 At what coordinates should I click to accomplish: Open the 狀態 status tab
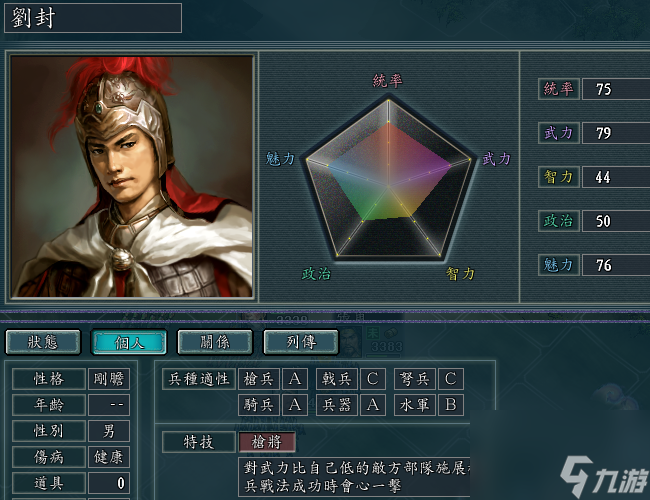point(43,342)
